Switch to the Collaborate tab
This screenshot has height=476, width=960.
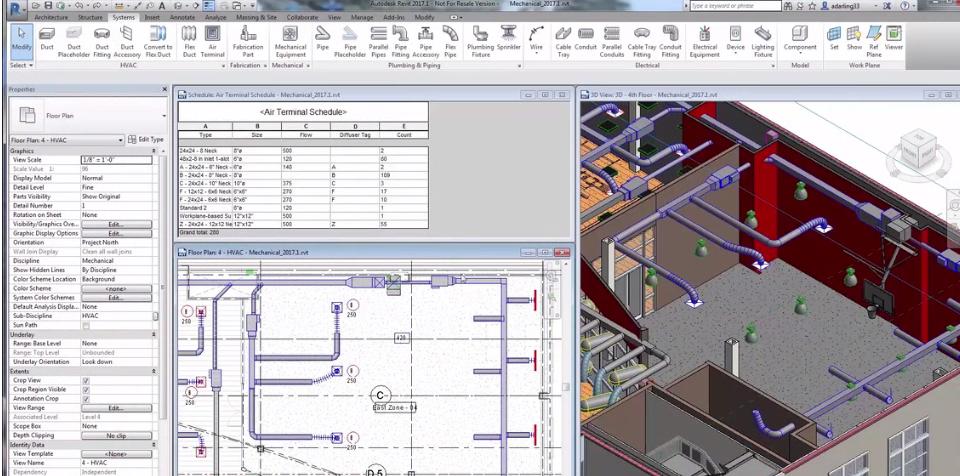point(302,18)
